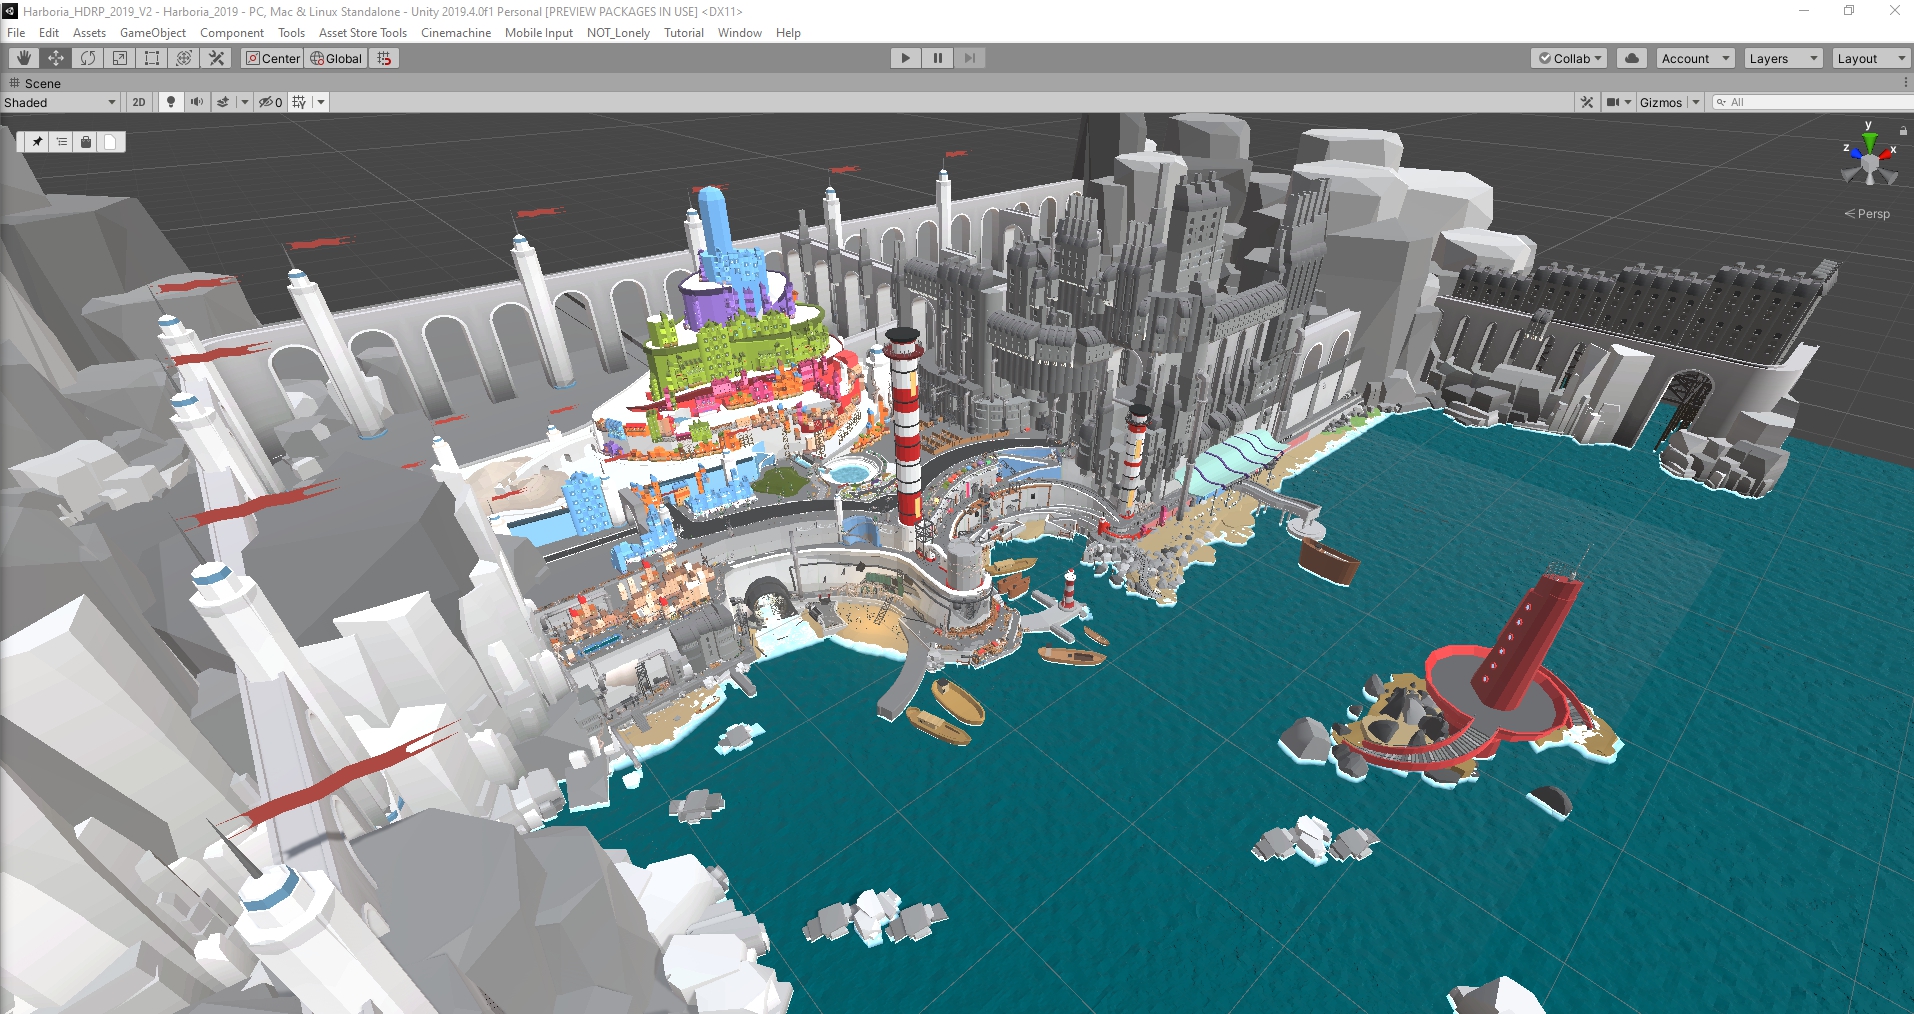1914x1014 pixels.
Task: Open the Gizmos dropdown
Action: tap(1664, 102)
